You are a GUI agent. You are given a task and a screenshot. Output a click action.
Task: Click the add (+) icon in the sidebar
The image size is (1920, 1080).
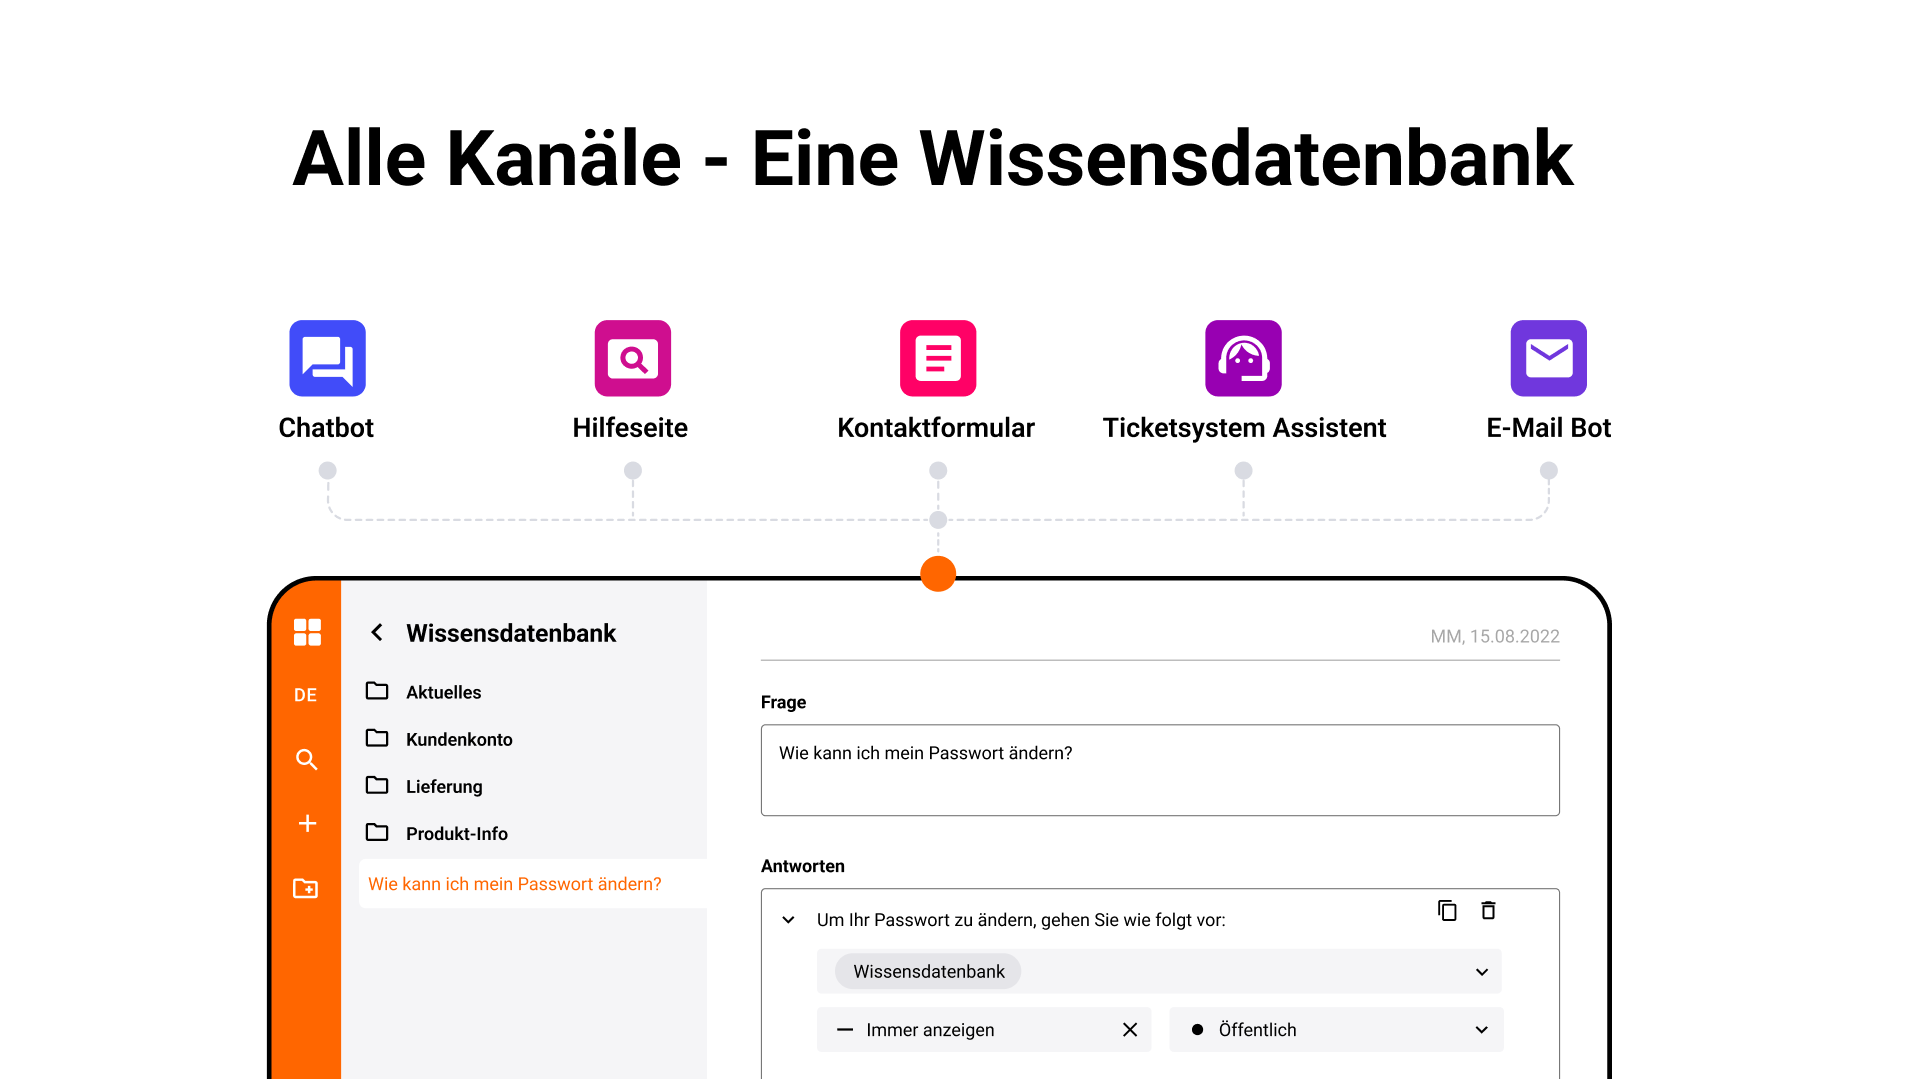tap(305, 823)
